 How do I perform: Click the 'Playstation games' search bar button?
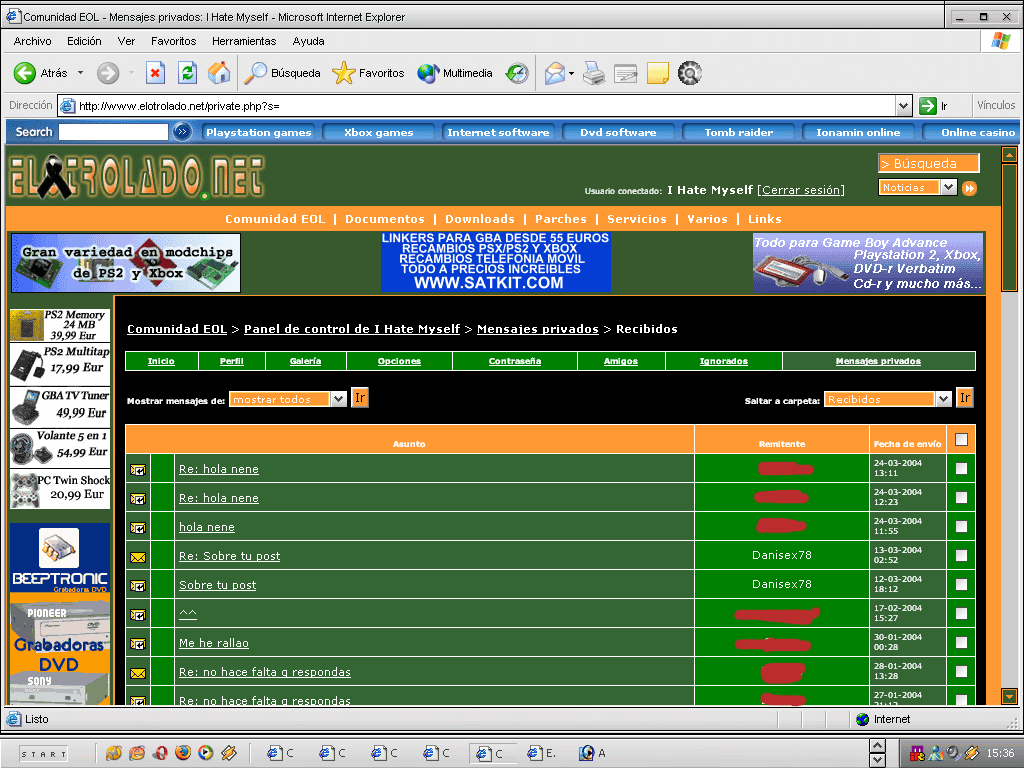259,133
